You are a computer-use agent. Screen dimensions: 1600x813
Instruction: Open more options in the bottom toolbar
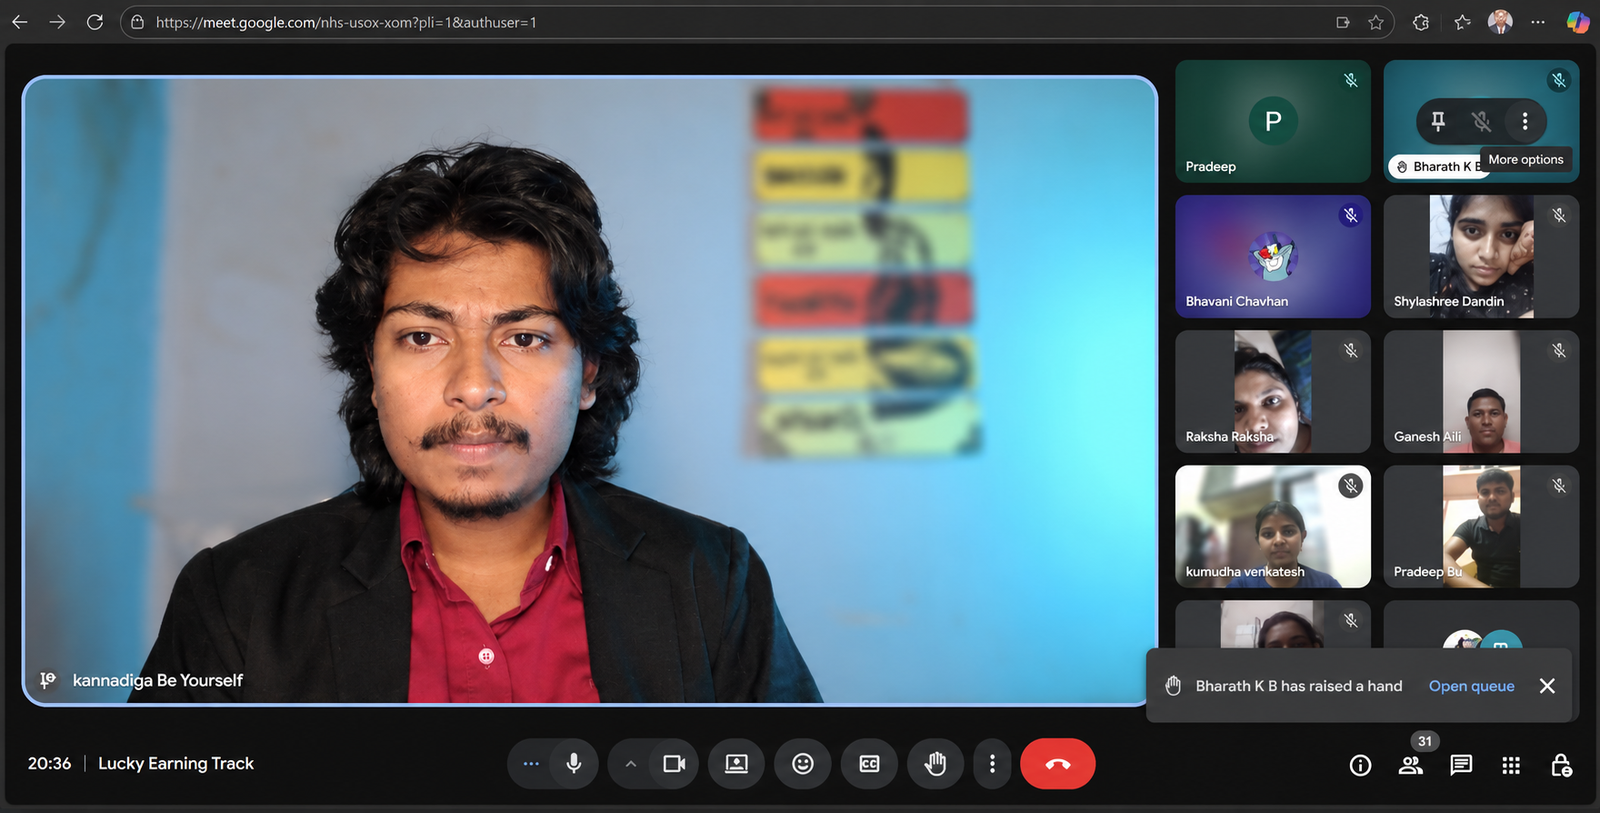(x=992, y=764)
